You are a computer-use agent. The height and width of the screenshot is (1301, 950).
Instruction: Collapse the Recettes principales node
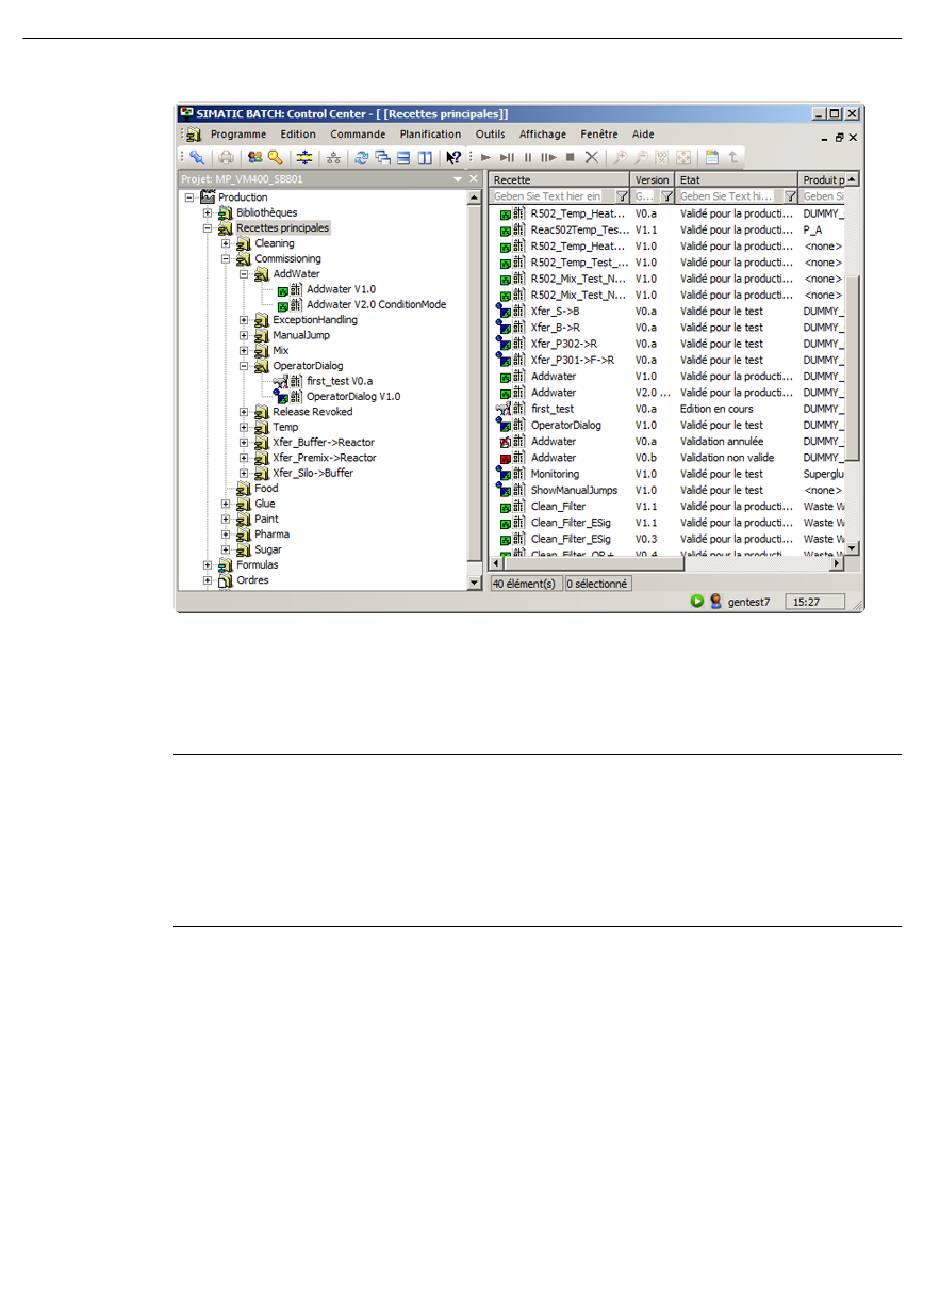point(207,228)
